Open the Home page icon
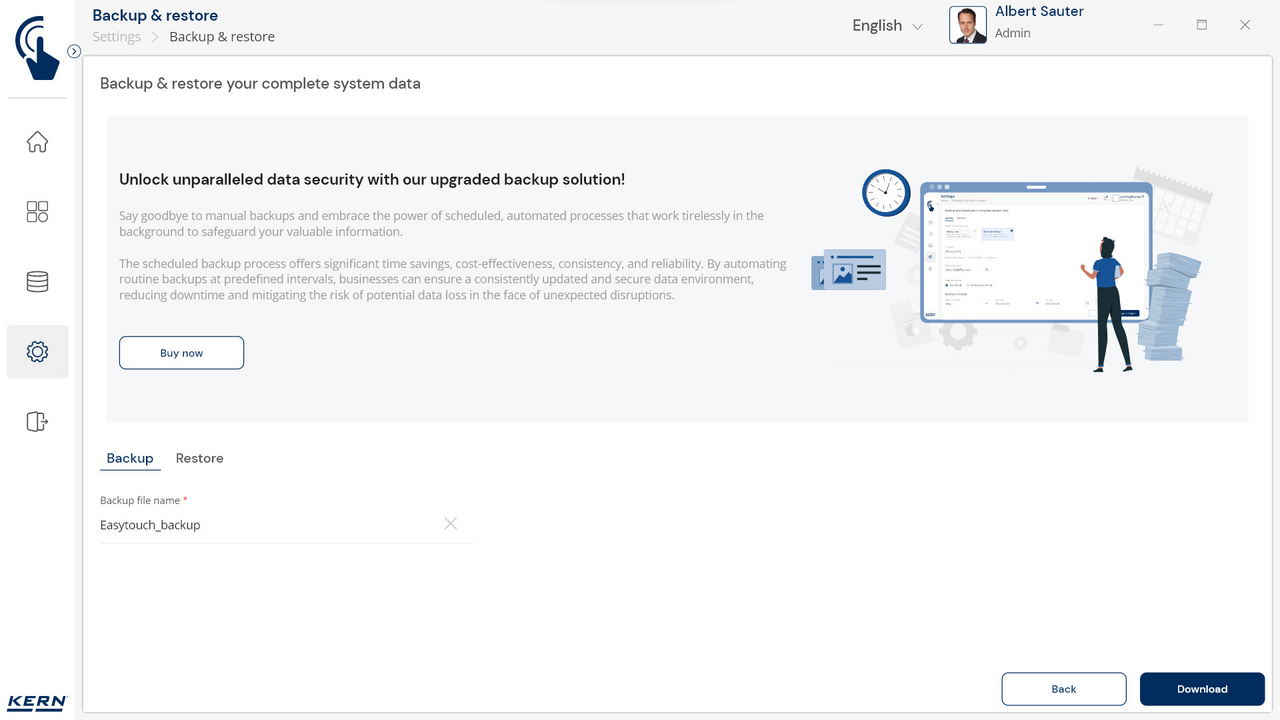Screen dimensions: 1280x720 (x=37, y=142)
